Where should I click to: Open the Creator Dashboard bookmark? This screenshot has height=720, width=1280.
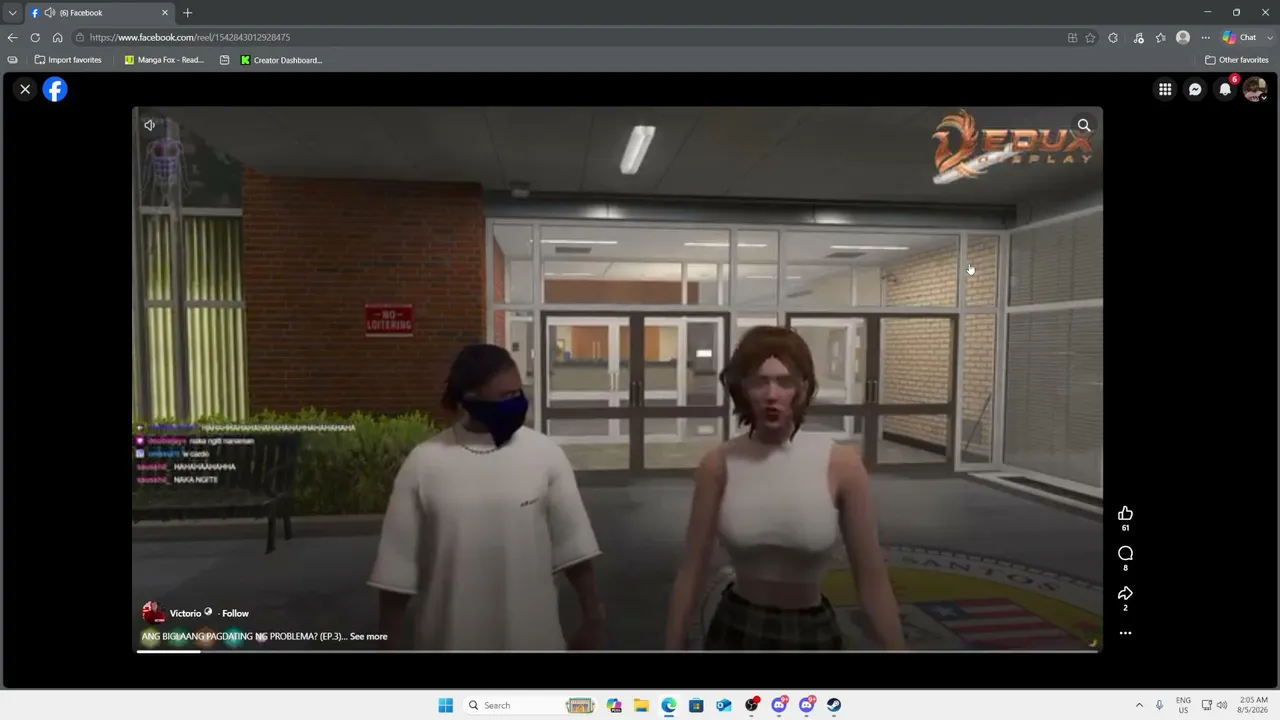[x=281, y=60]
